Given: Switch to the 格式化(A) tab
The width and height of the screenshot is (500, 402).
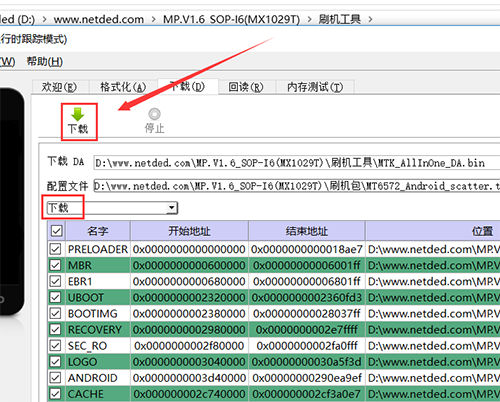Looking at the screenshot, I should tap(123, 87).
